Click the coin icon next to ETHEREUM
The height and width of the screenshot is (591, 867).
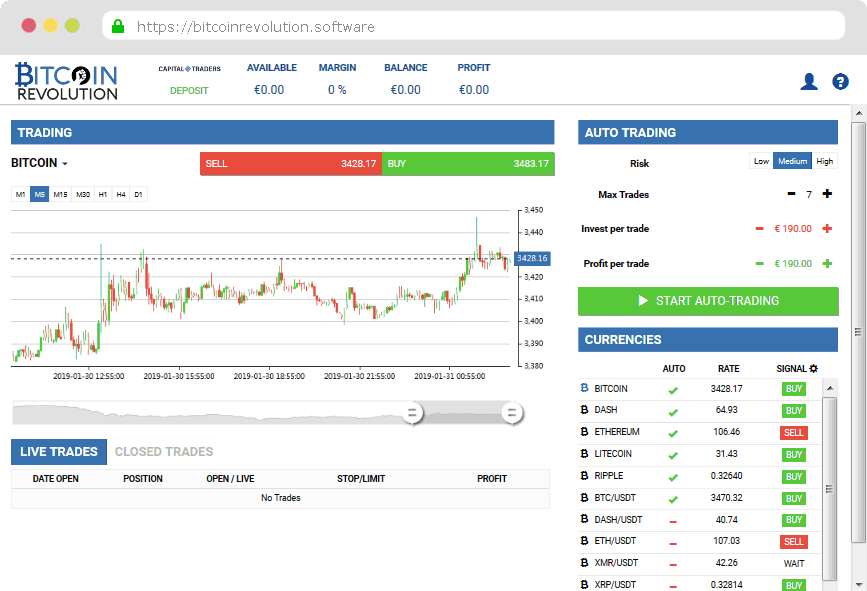(584, 431)
